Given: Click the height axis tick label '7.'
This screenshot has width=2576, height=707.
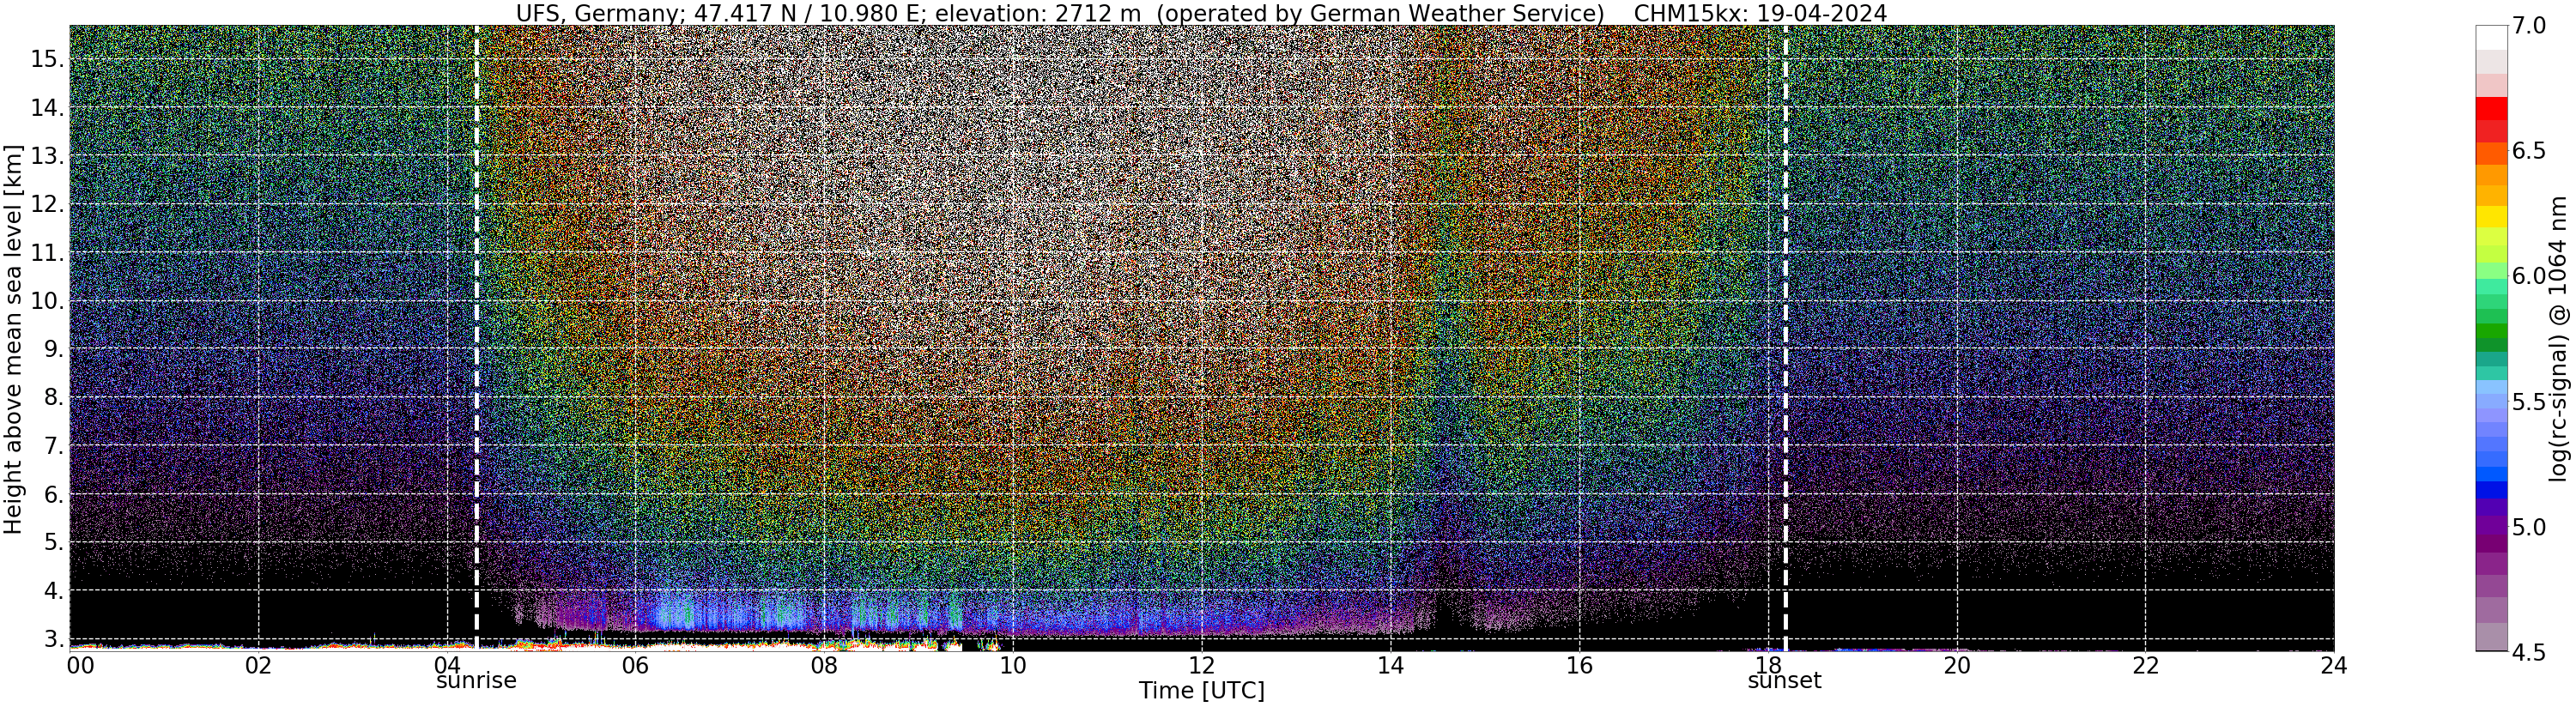Looking at the screenshot, I should pos(53,446).
